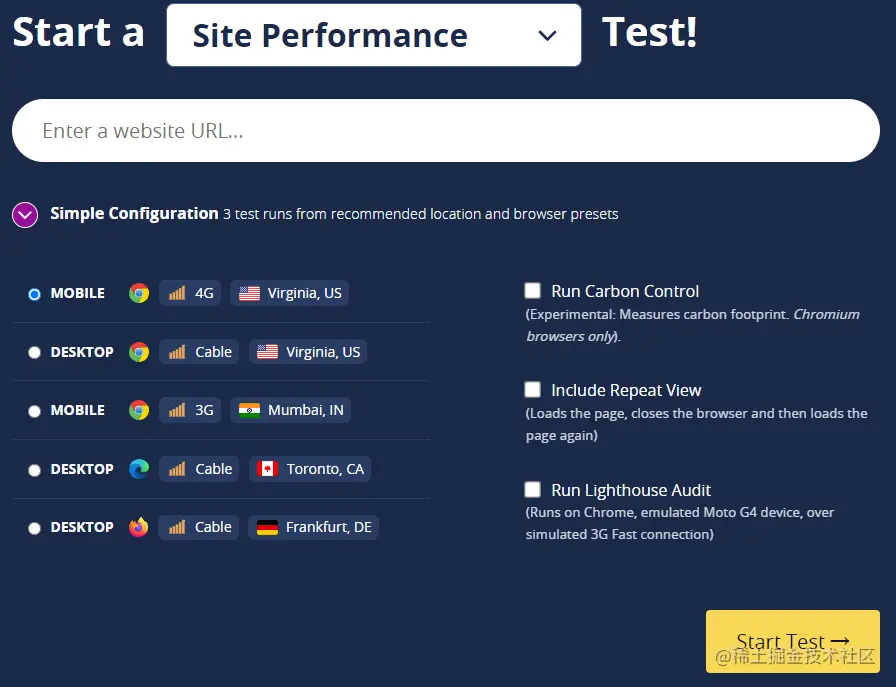
Task: Select the Desktop Firefox Frankfurt radio button
Action: click(35, 528)
